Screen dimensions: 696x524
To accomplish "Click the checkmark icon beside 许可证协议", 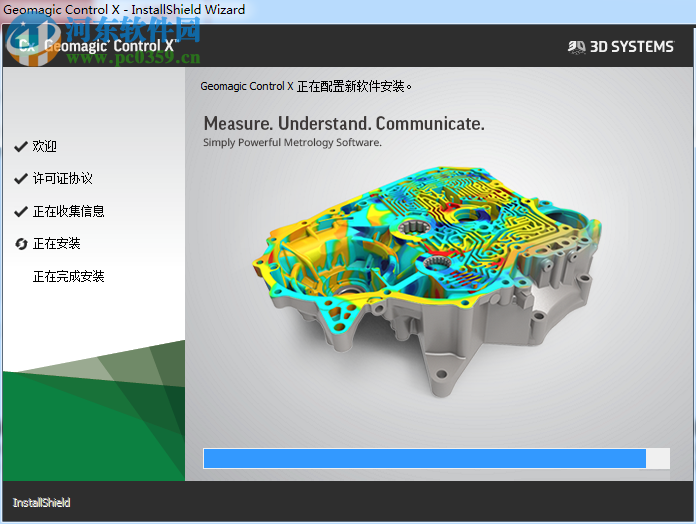I will click(x=21, y=179).
